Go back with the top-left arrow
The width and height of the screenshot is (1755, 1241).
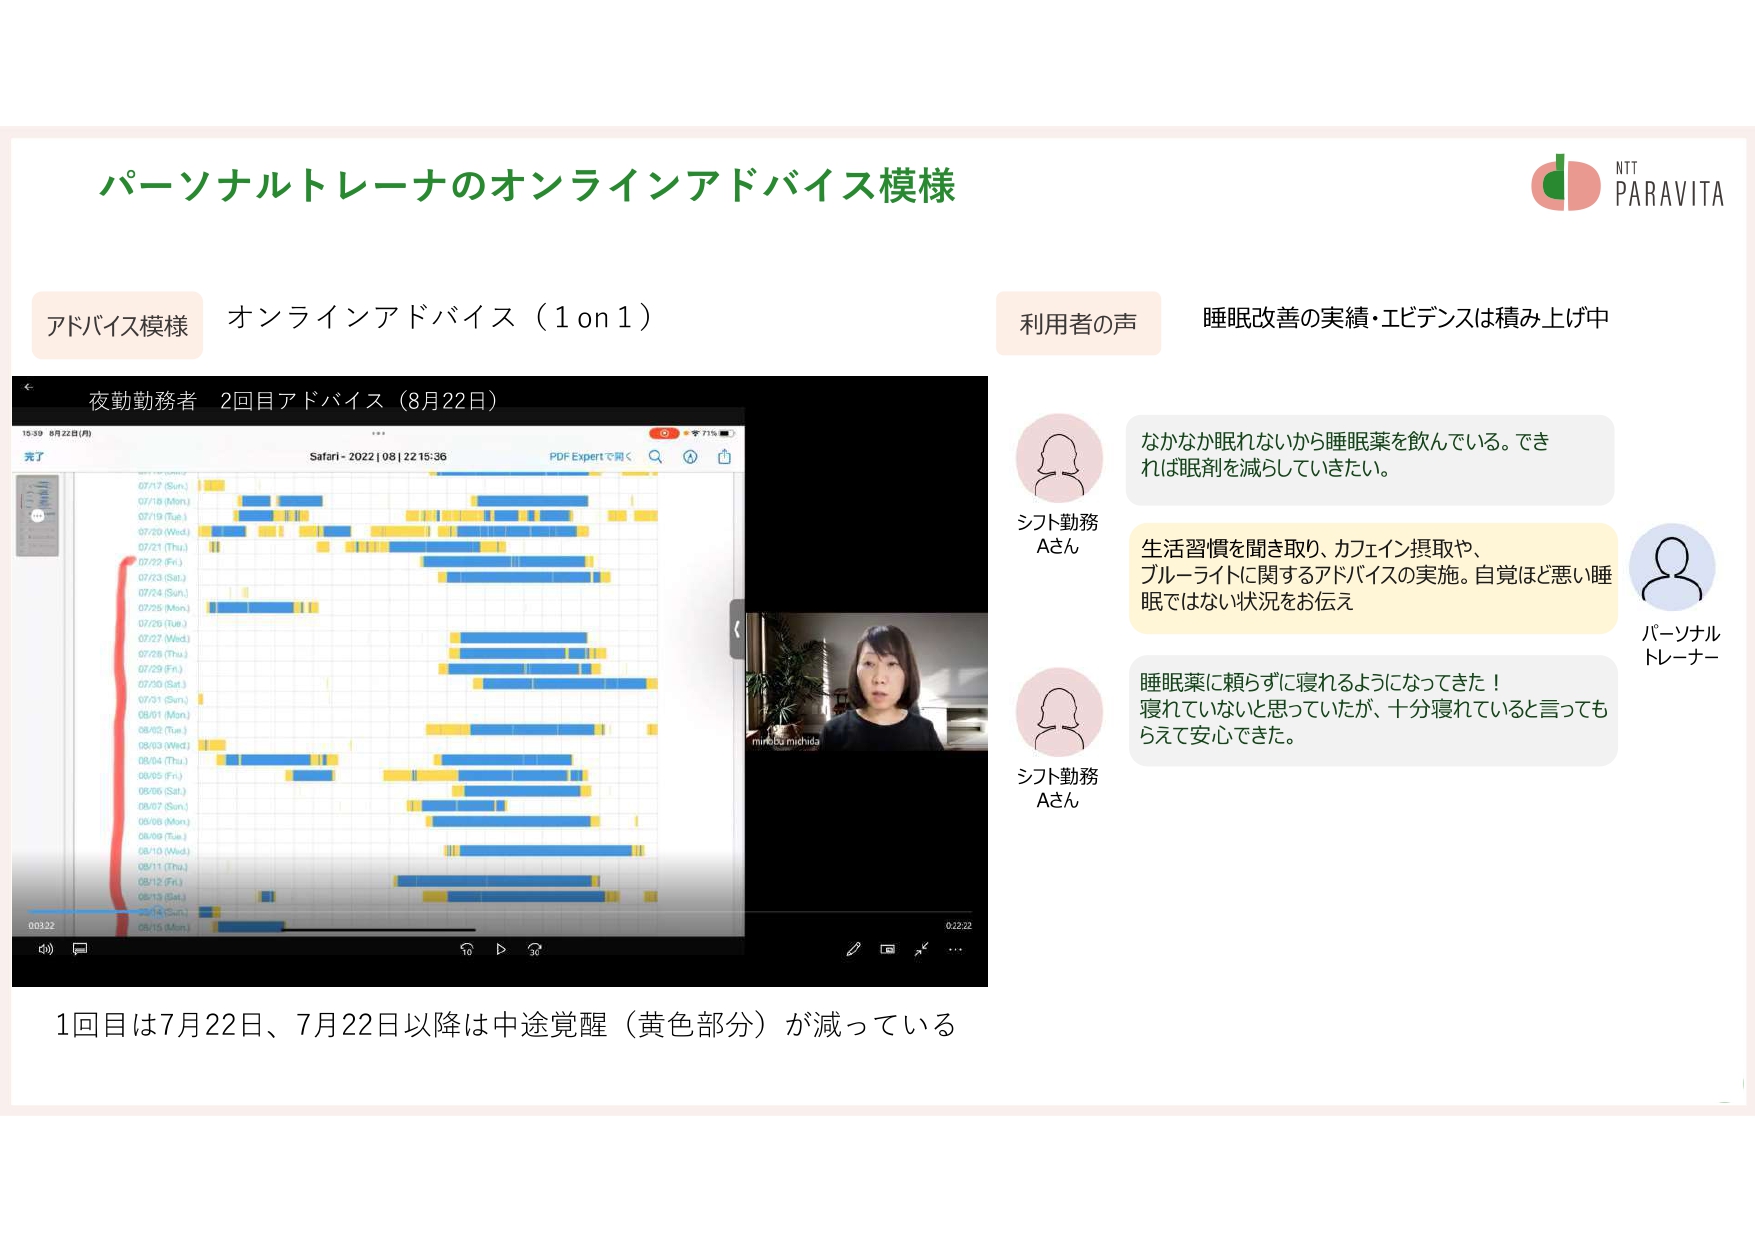pyautogui.click(x=29, y=387)
